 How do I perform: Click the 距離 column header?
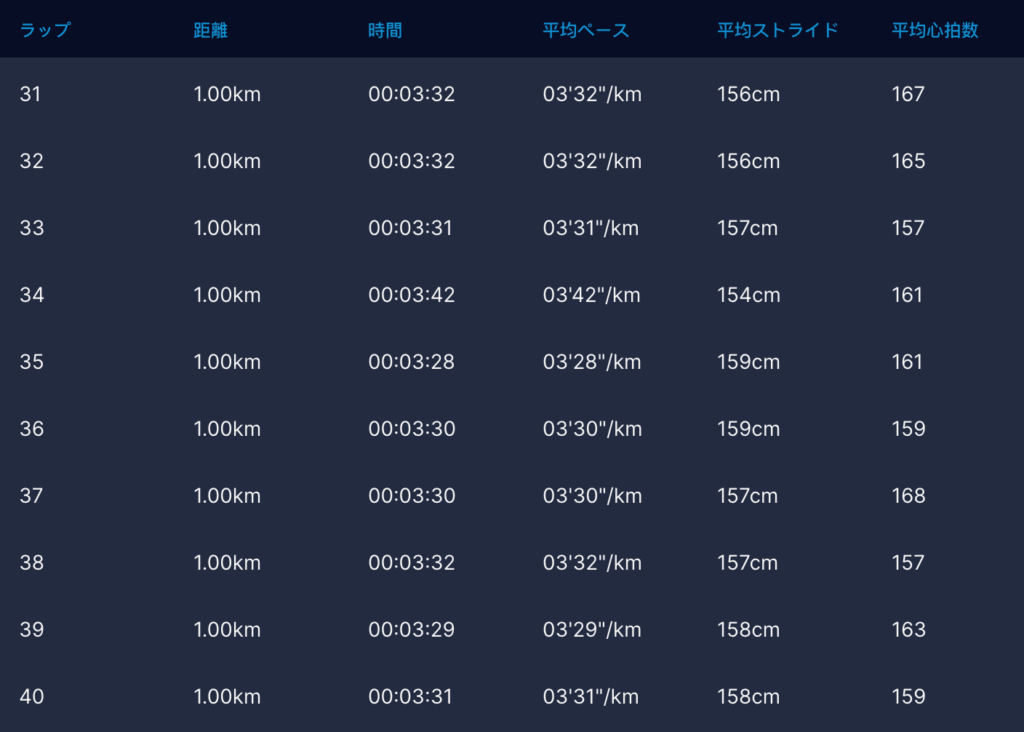tap(210, 30)
